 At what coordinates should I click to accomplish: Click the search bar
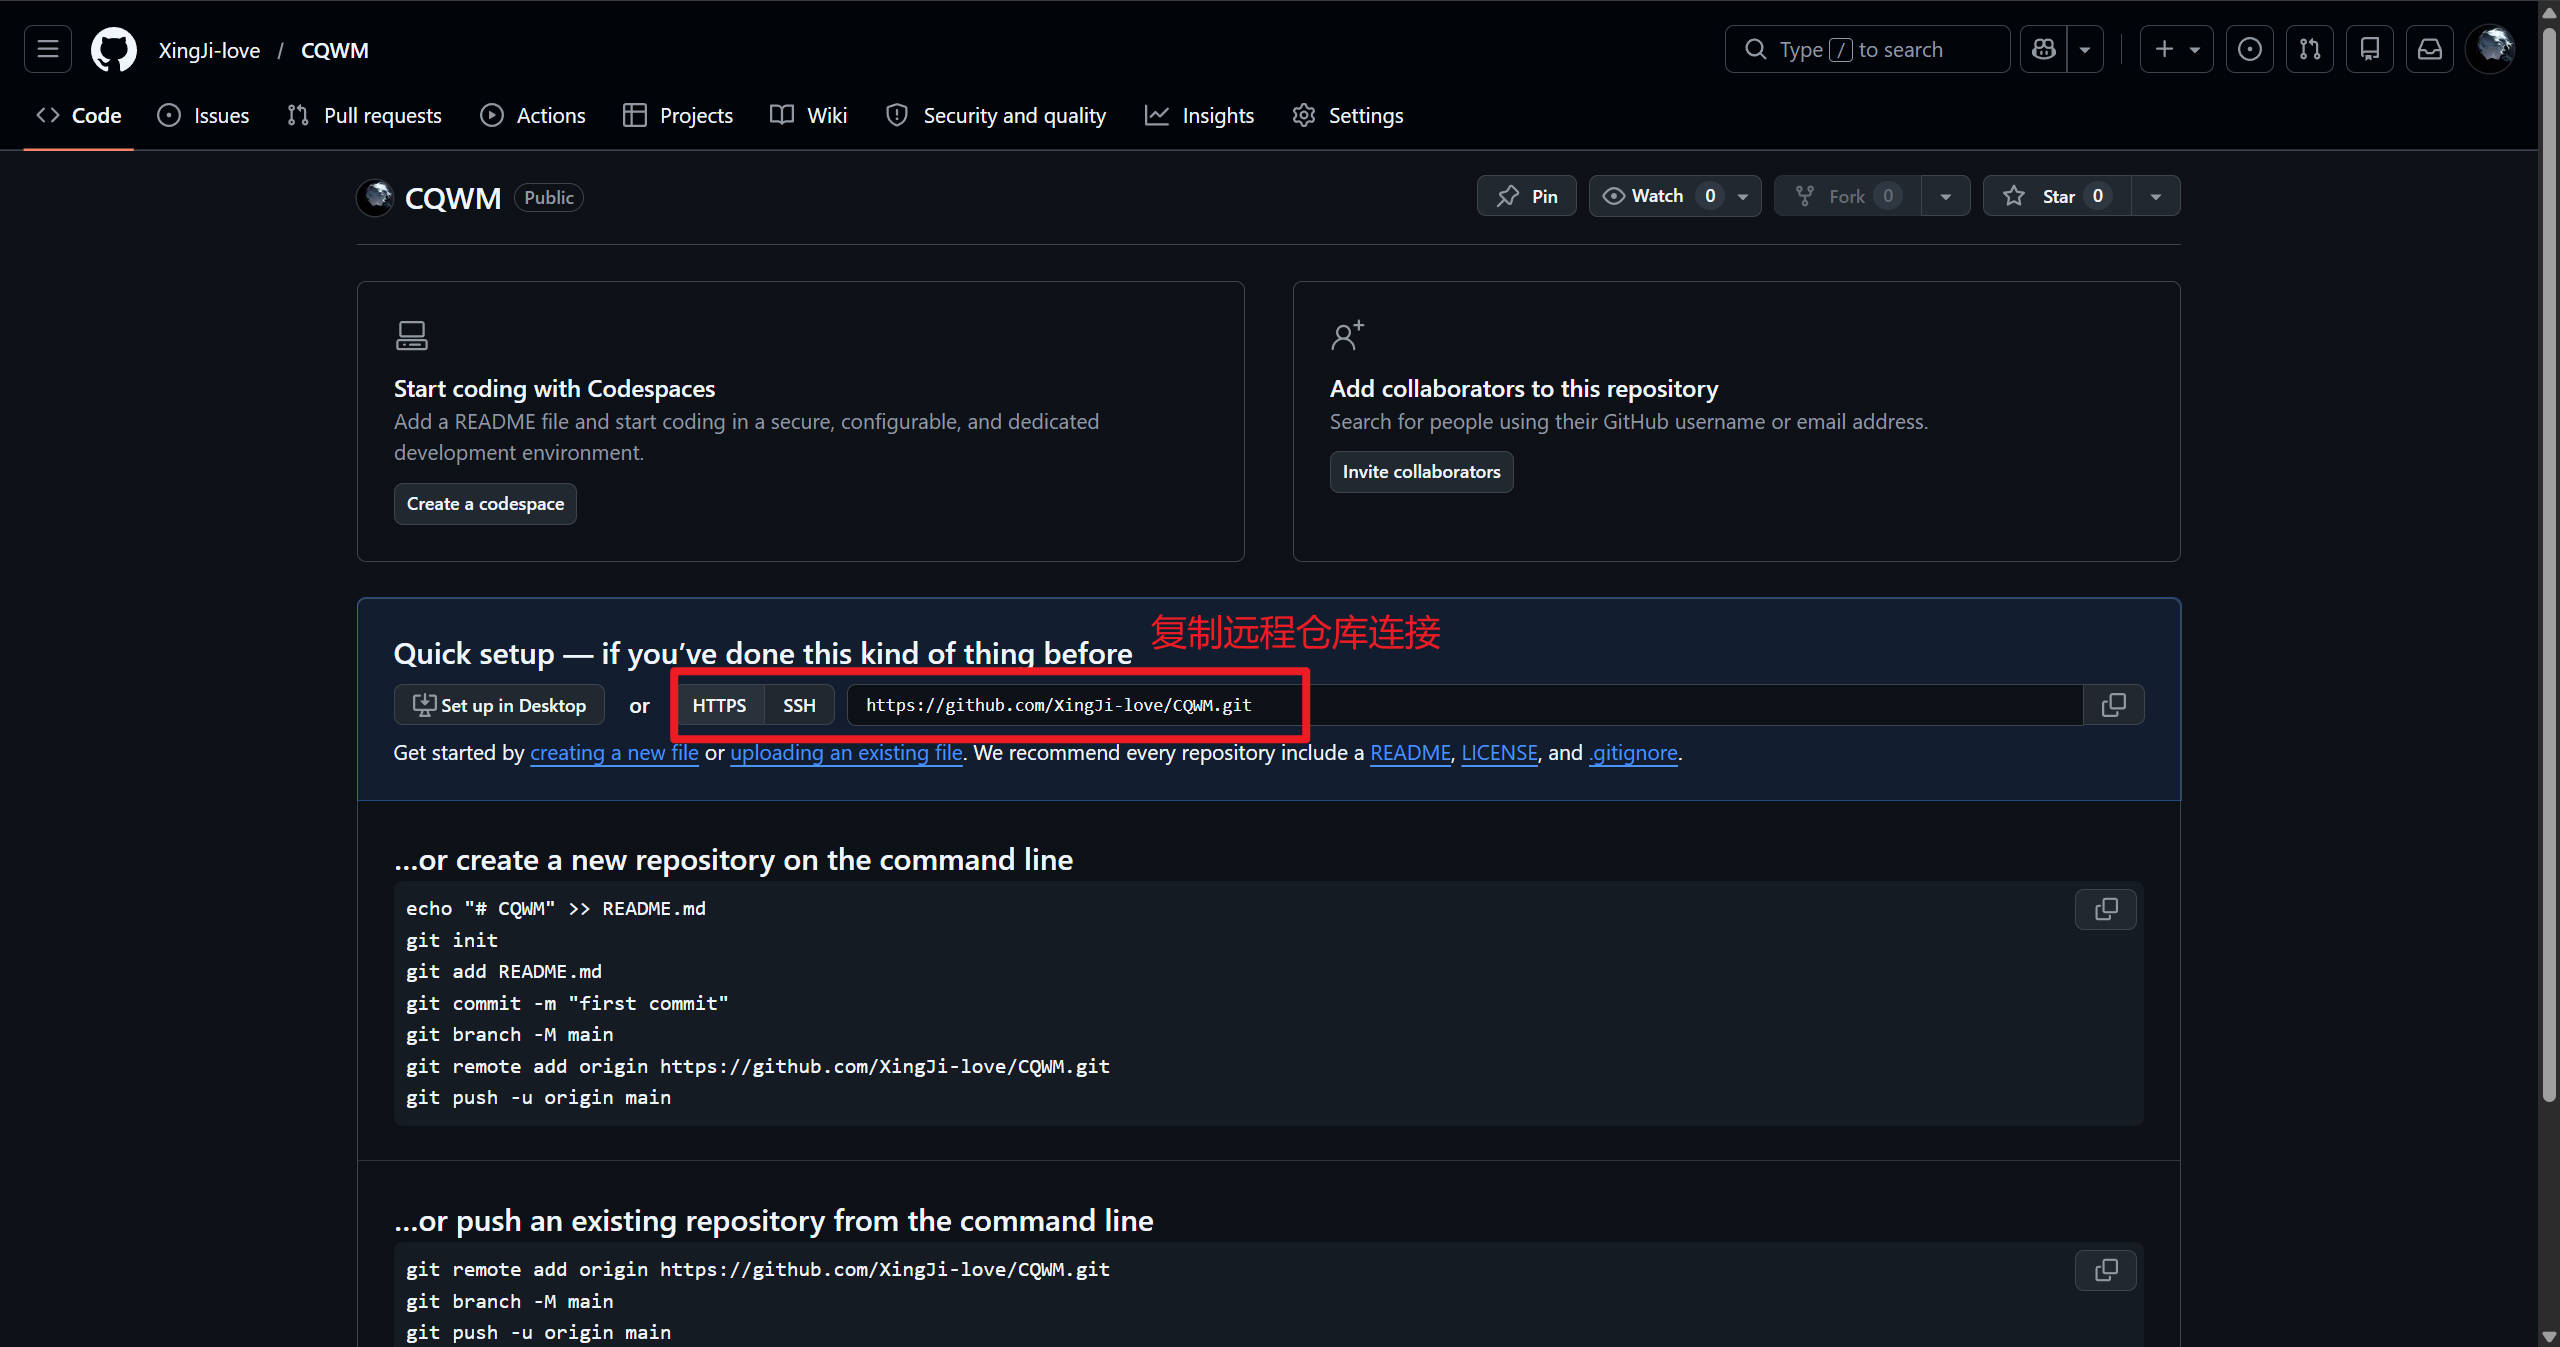pos(1867,49)
